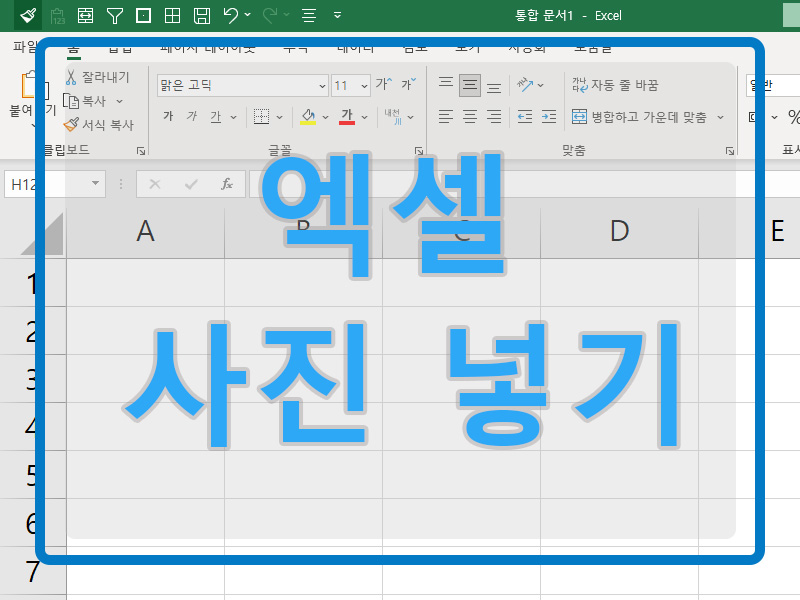Click the 복사 (Copy) button
This screenshot has height=600, width=800.
(x=85, y=101)
